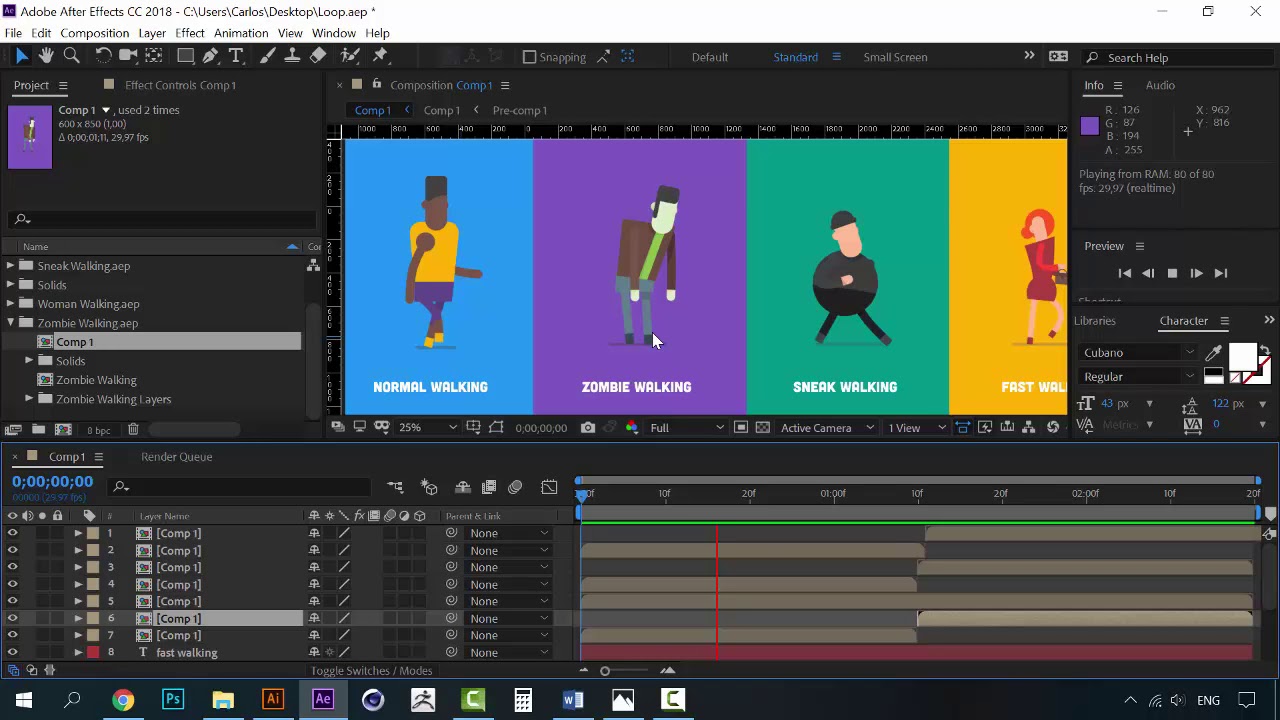1280x720 pixels.
Task: Select the Rotation tool
Action: 103,56
